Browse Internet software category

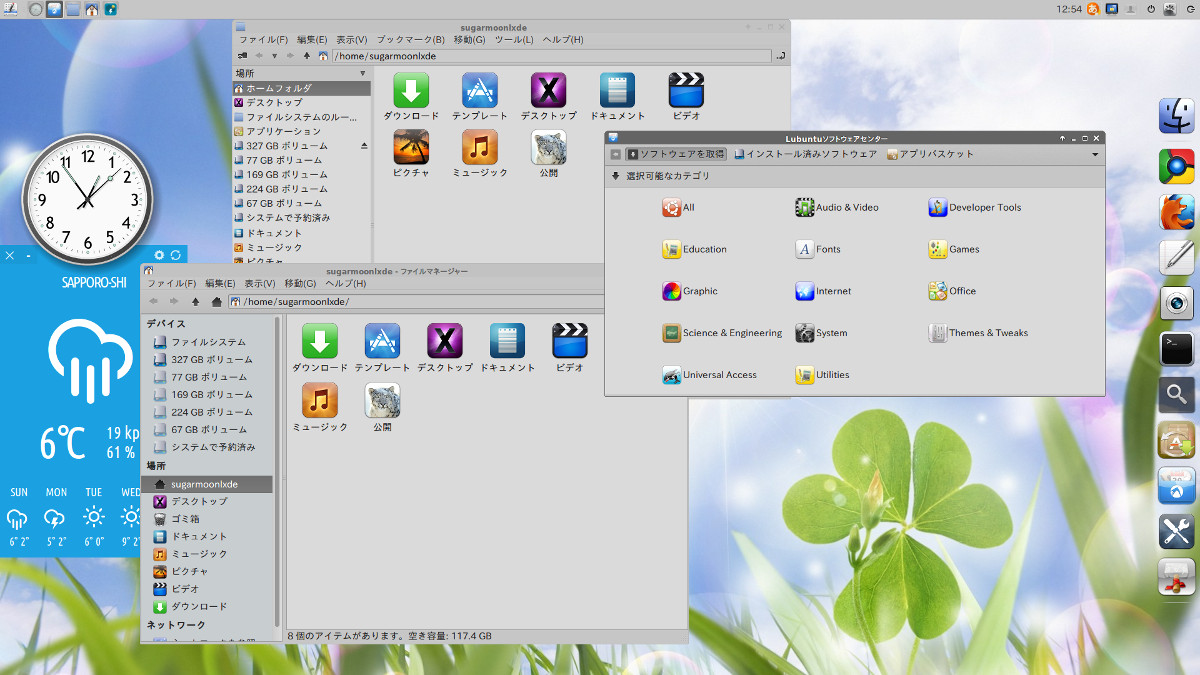tap(823, 292)
